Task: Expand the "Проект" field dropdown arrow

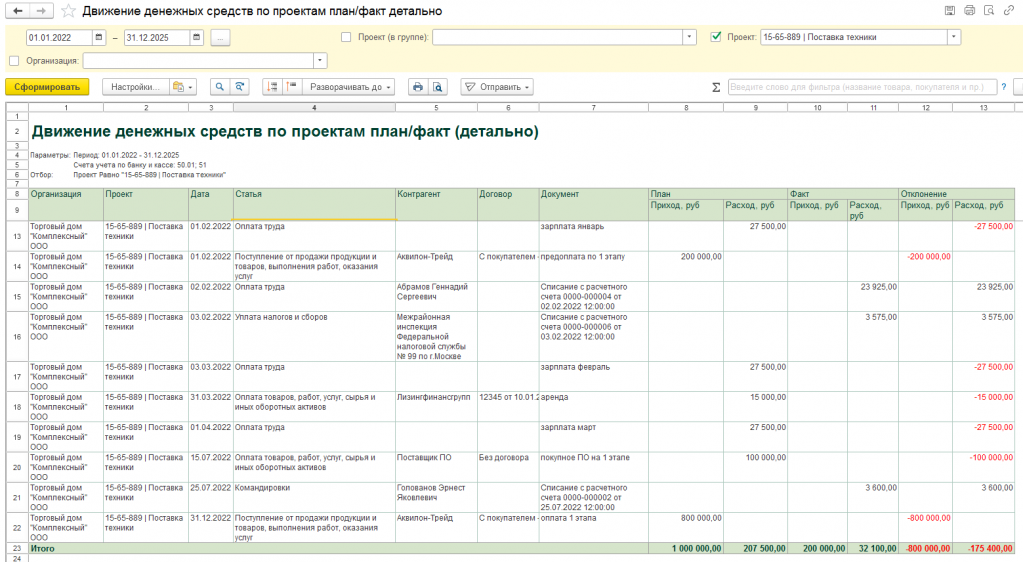Action: click(954, 37)
